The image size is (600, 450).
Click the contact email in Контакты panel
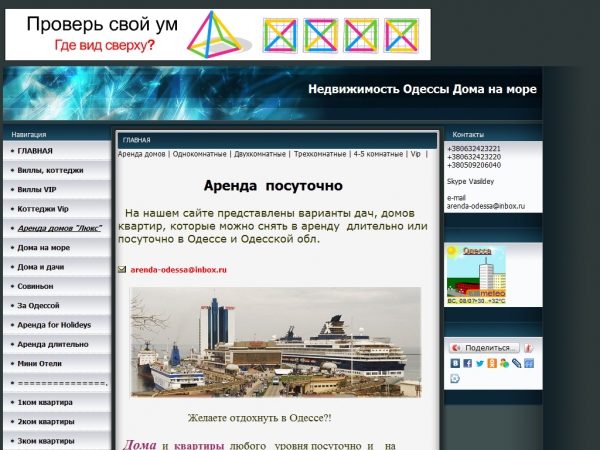click(486, 206)
